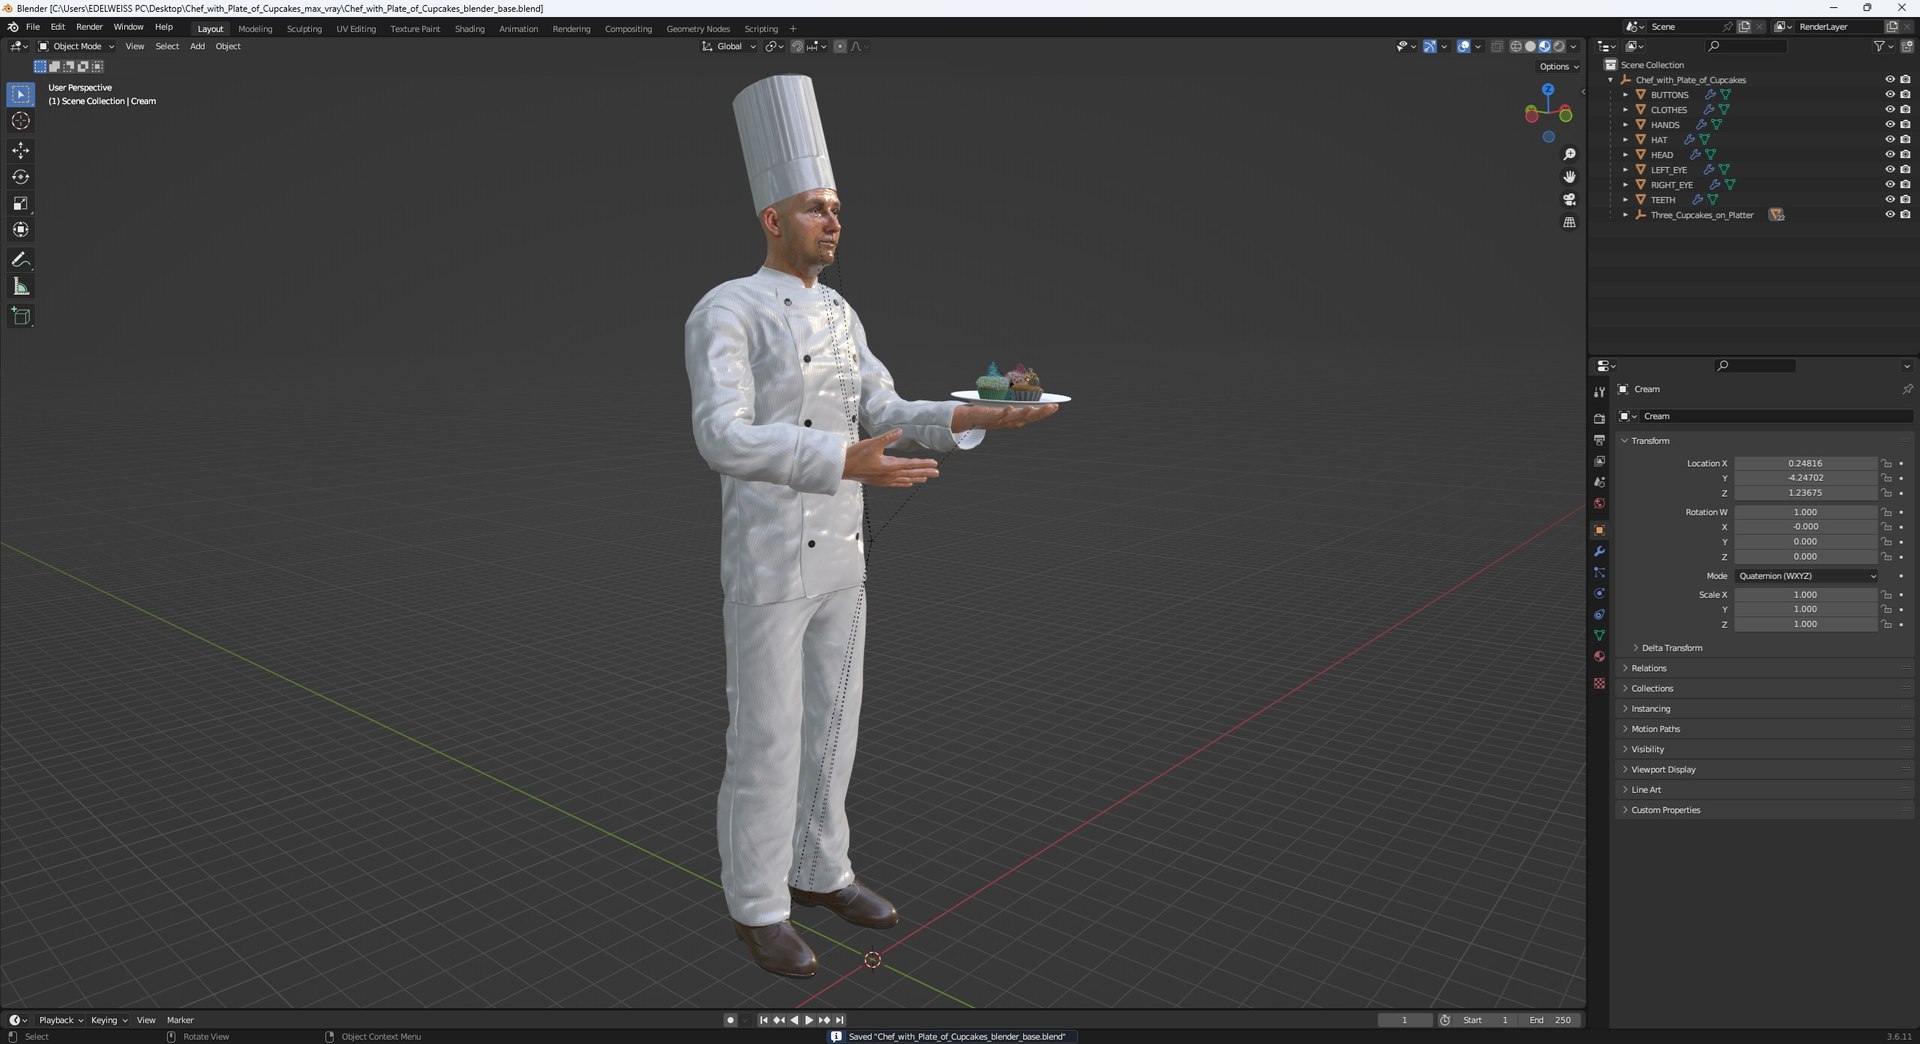
Task: Click the Location Z value field
Action: 1806,493
